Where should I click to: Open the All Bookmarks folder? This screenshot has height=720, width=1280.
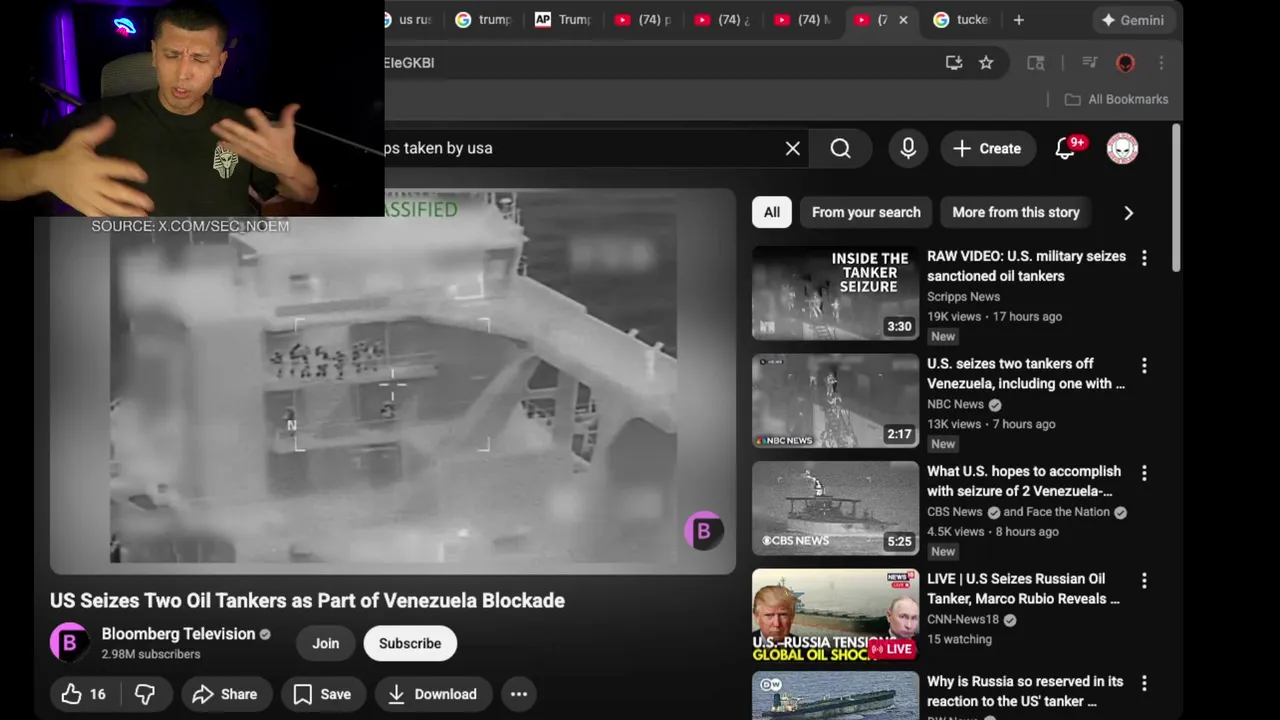click(1116, 99)
